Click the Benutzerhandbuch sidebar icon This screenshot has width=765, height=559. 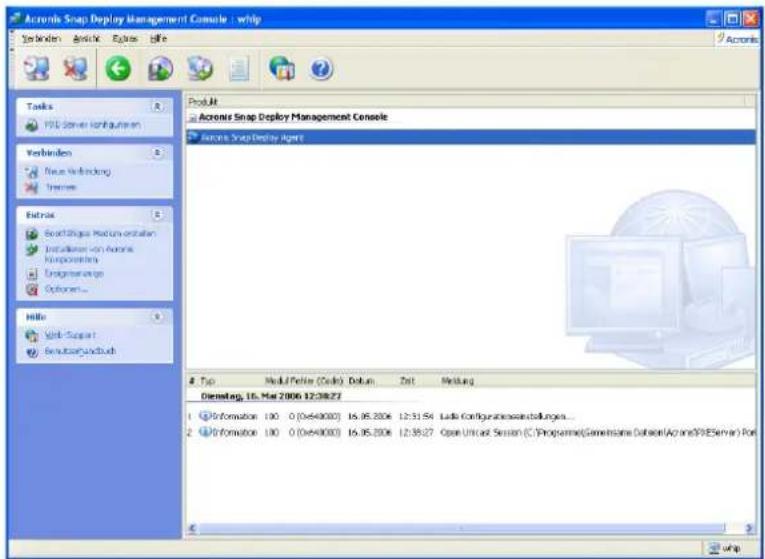(x=32, y=352)
